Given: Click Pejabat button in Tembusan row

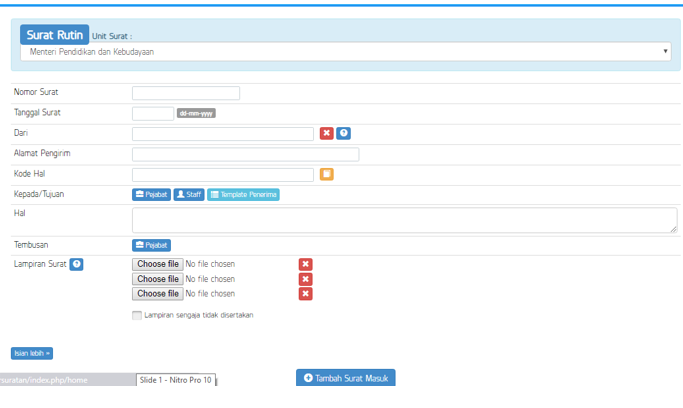Looking at the screenshot, I should (151, 244).
